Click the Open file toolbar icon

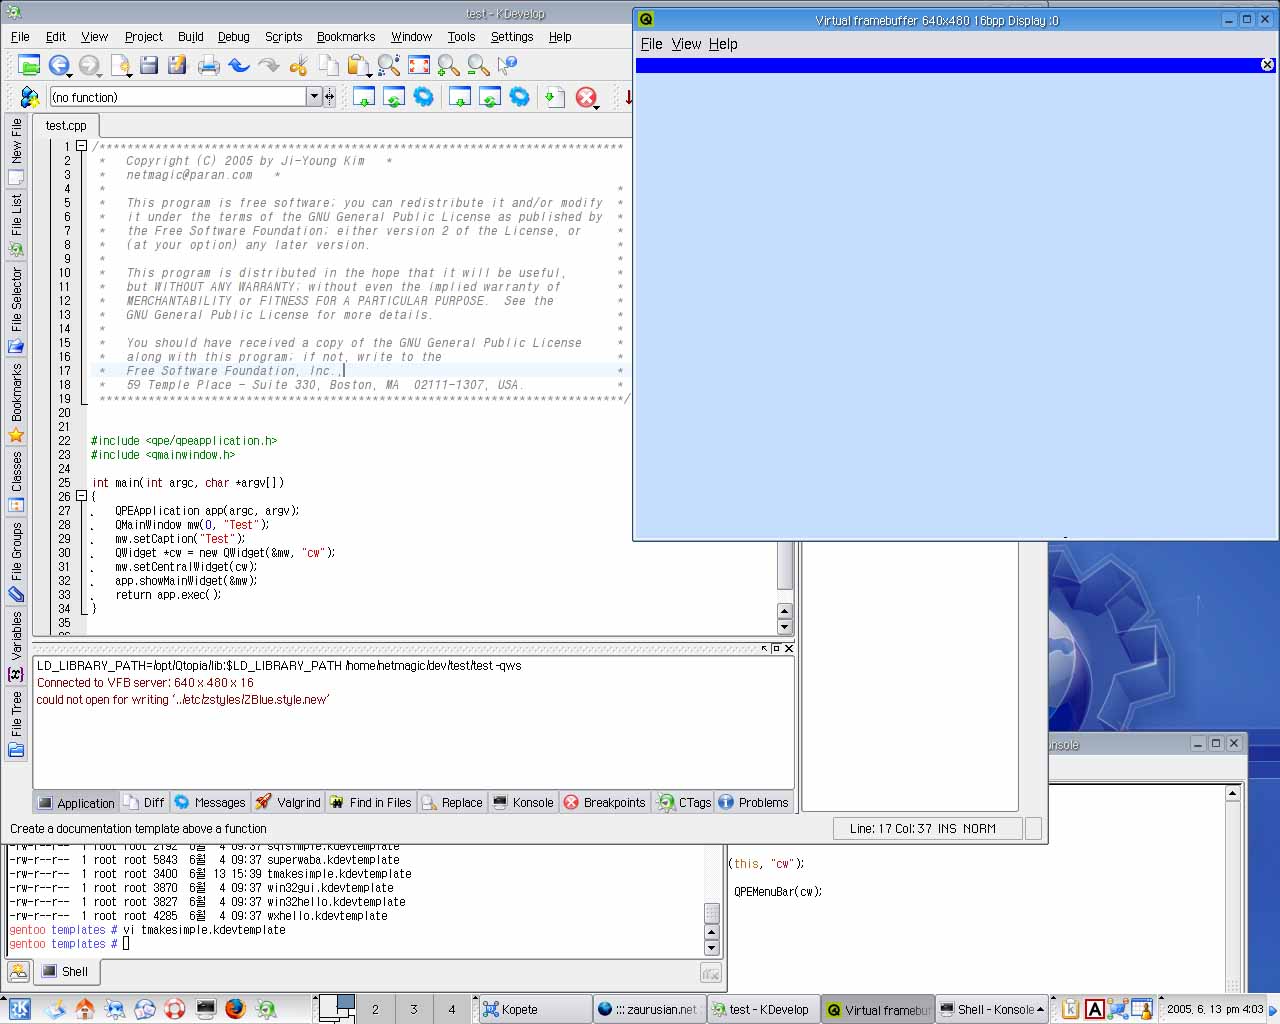pyautogui.click(x=29, y=65)
